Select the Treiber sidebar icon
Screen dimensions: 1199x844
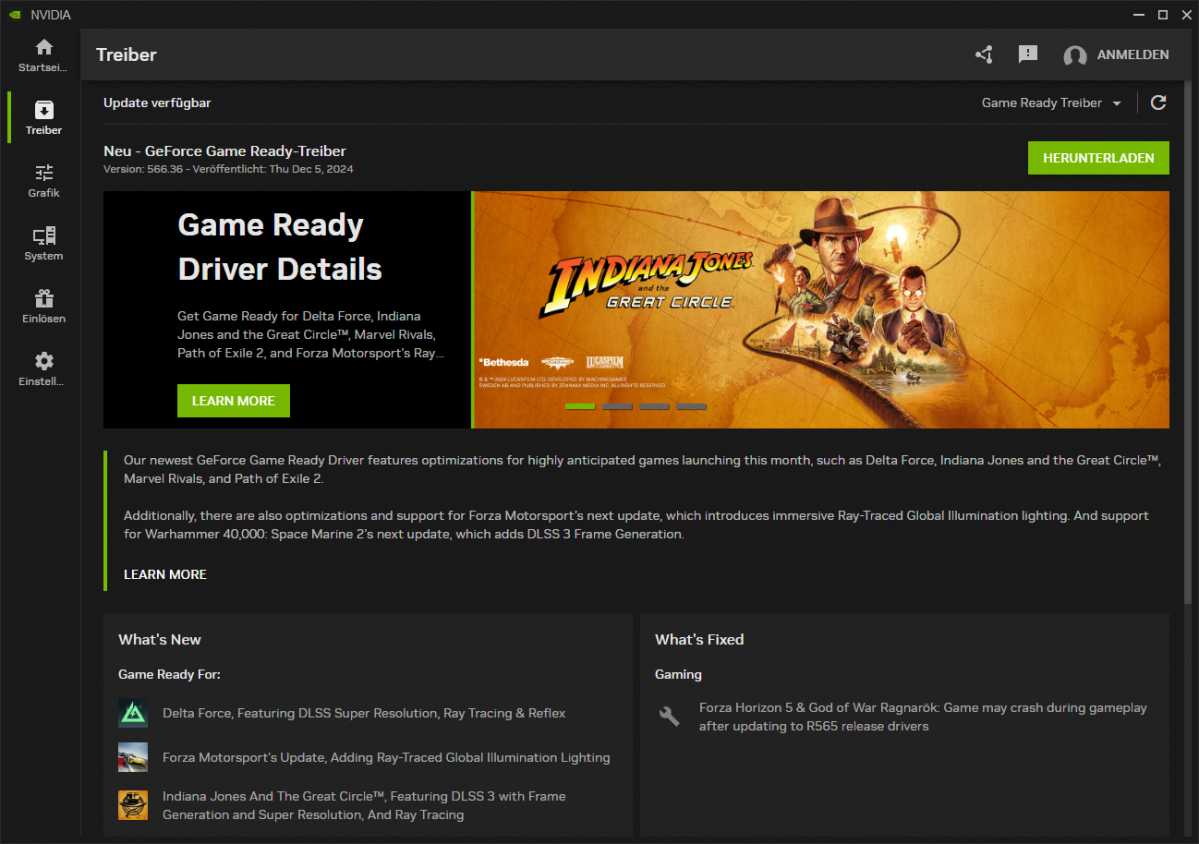[x=44, y=110]
